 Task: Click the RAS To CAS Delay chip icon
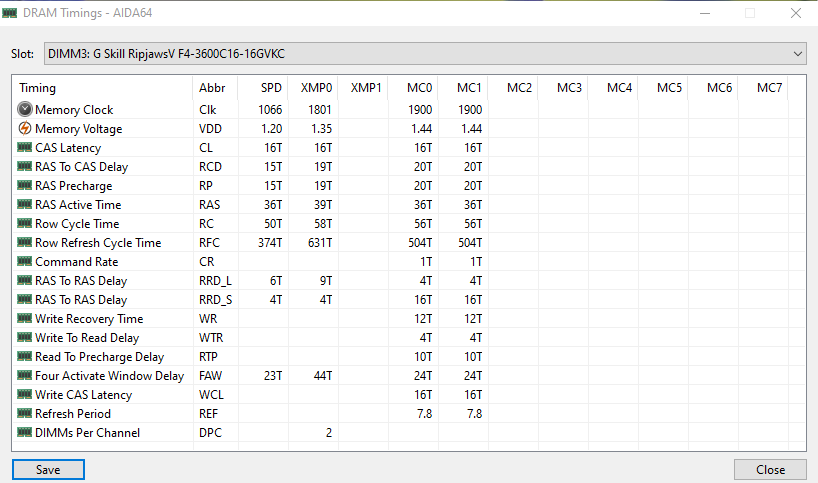click(25, 166)
